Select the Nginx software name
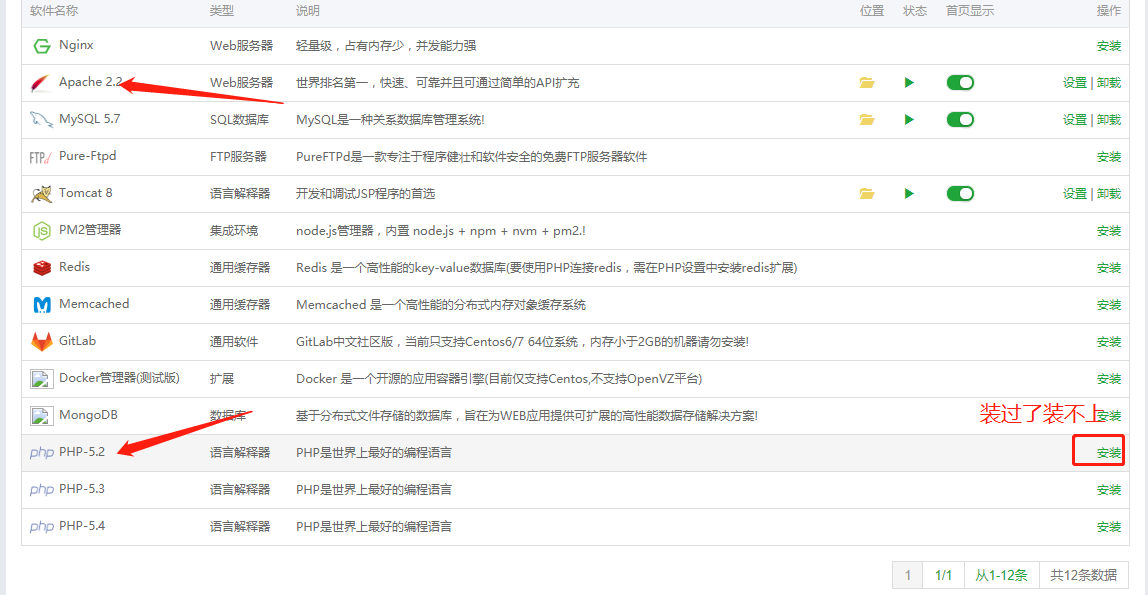The height and width of the screenshot is (595, 1148). (76, 45)
